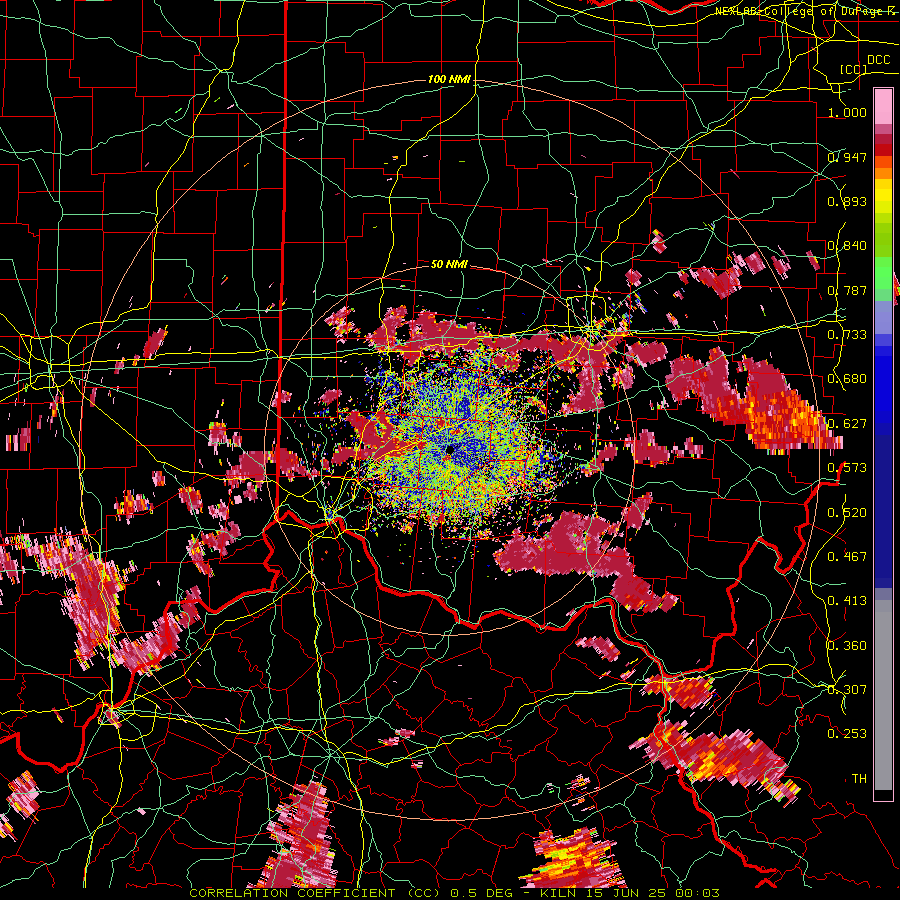The width and height of the screenshot is (900, 900).
Task: Click the 0.573 legend value
Action: [847, 468]
